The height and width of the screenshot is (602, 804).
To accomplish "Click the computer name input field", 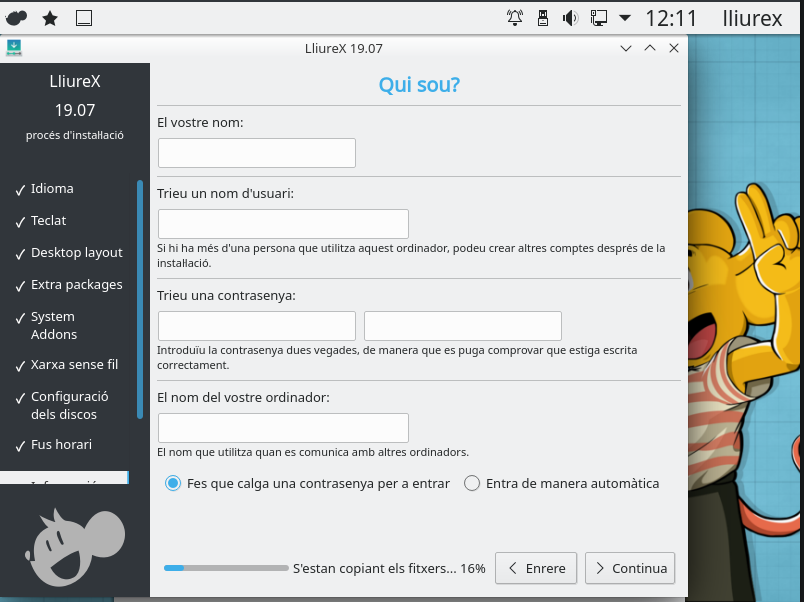I will click(283, 428).
